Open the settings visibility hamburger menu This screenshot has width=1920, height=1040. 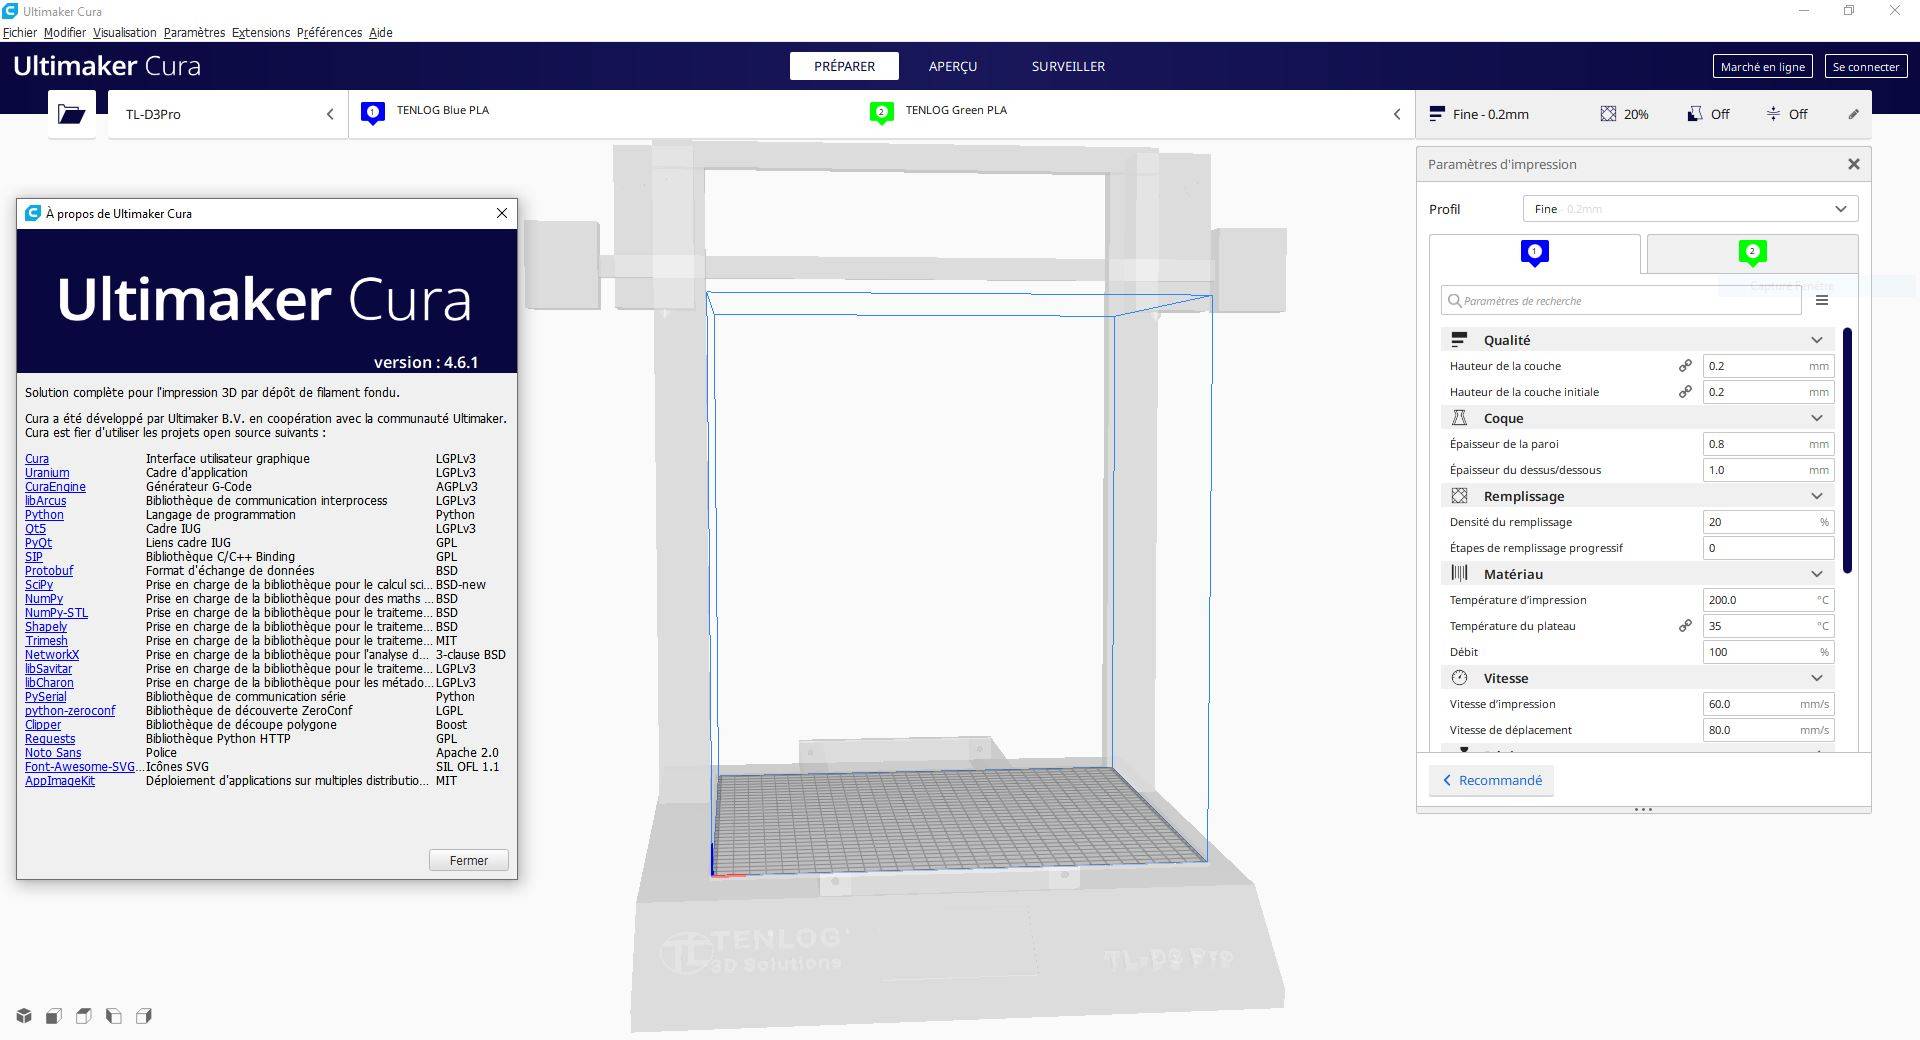1822,300
